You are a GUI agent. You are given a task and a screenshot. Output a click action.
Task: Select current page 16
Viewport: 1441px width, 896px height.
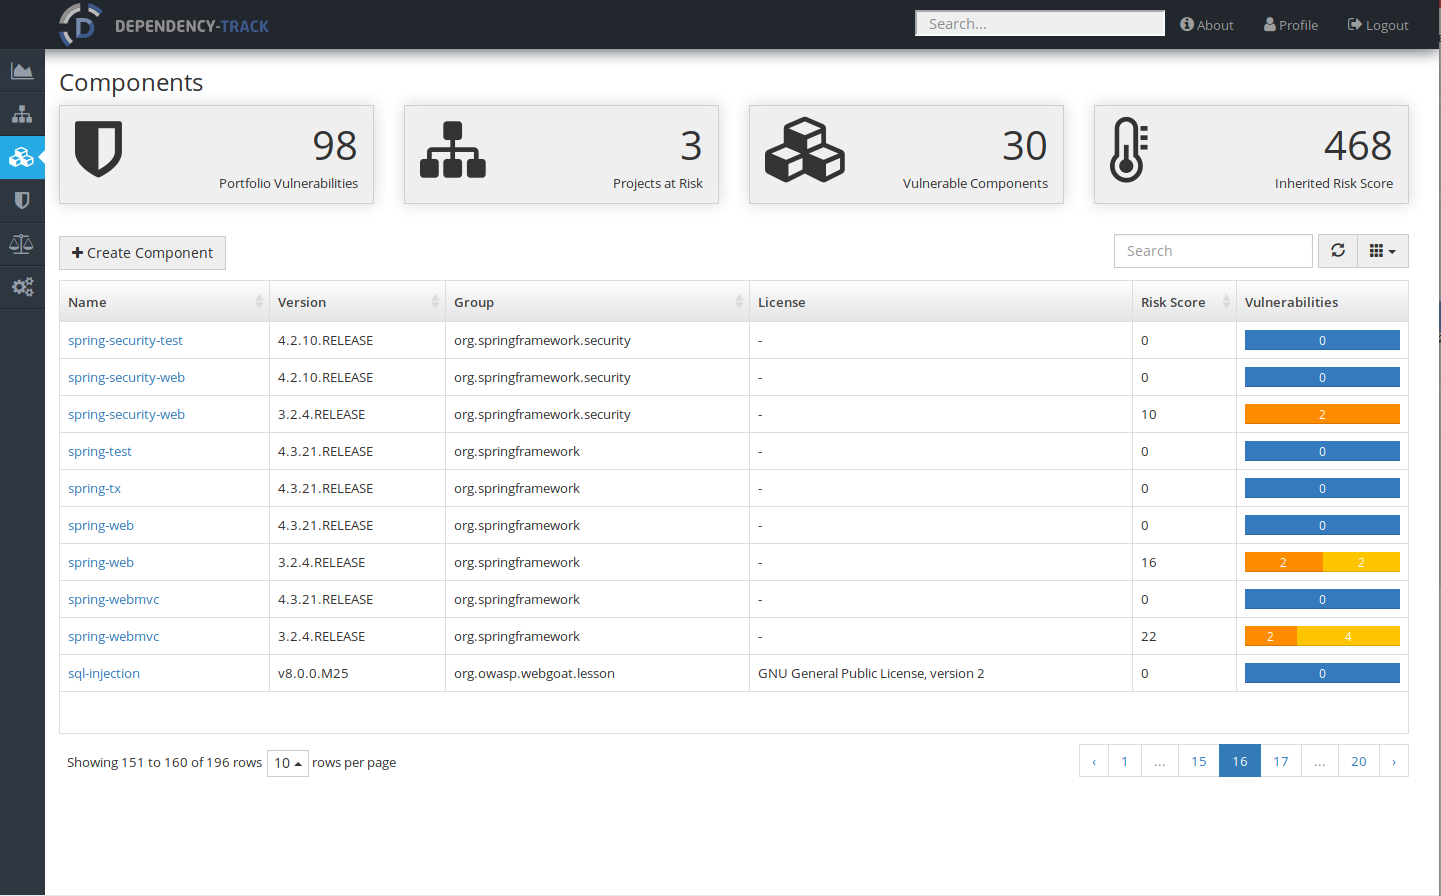1240,761
